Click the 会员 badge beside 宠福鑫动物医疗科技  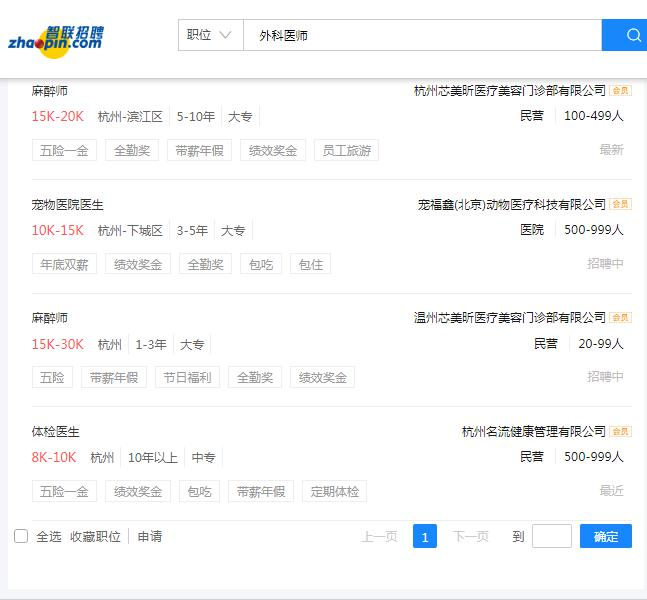coord(621,205)
